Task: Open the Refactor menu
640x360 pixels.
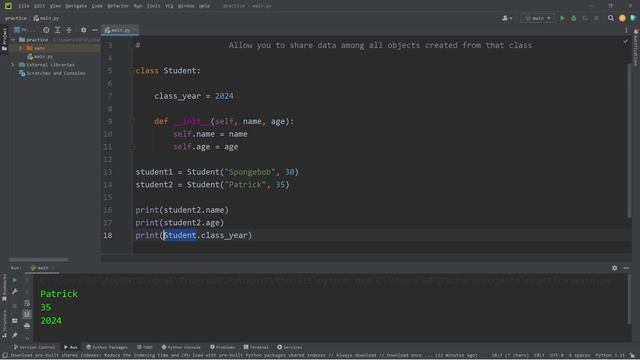Action: 118,6
